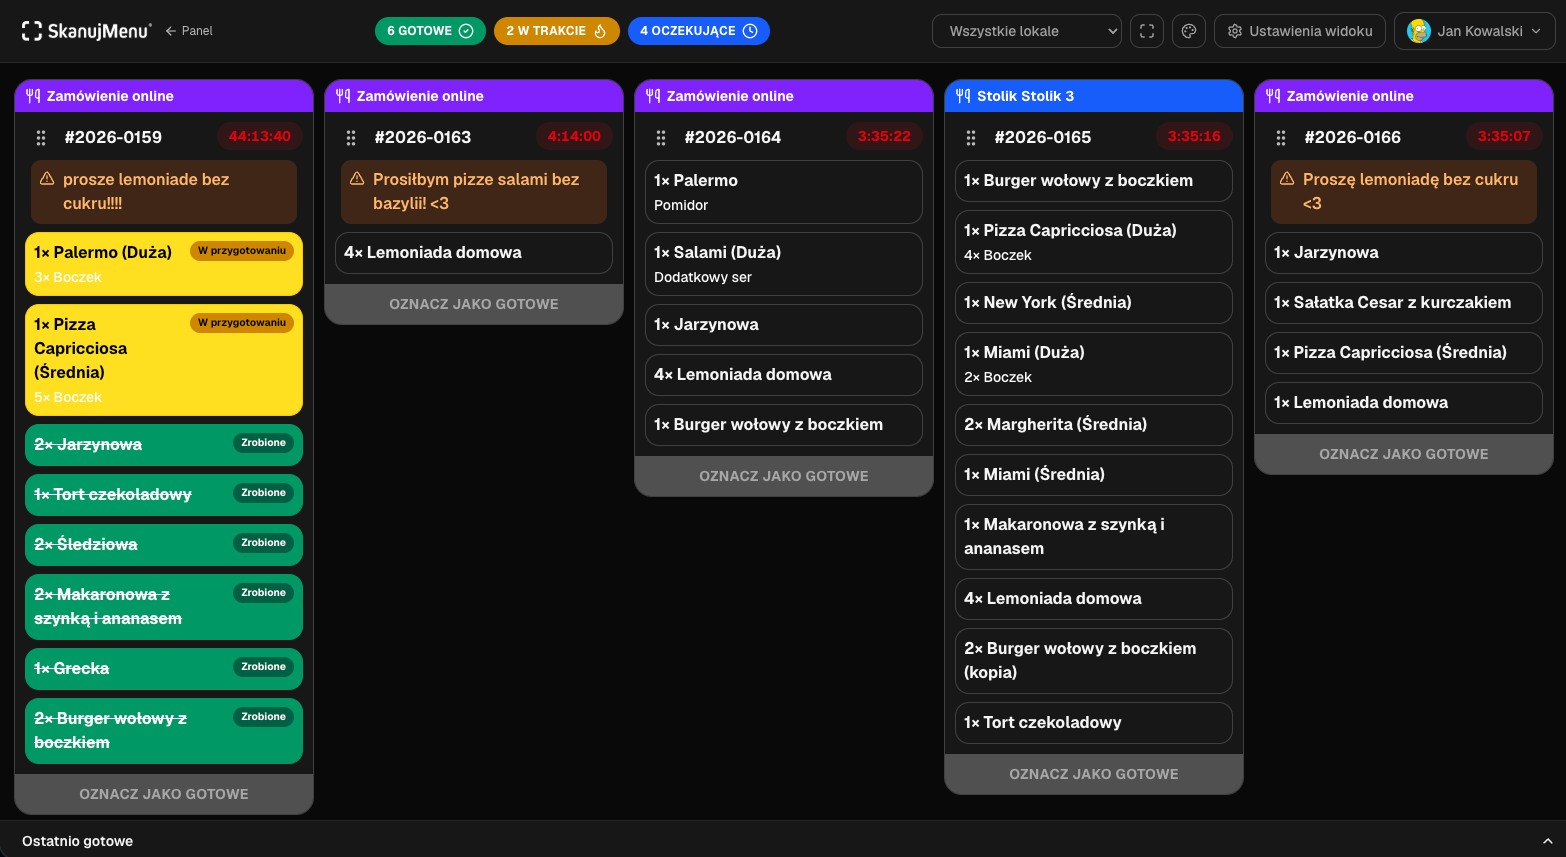The width and height of the screenshot is (1566, 857).
Task: Select 1× New York (Średnia) item
Action: 1094,303
